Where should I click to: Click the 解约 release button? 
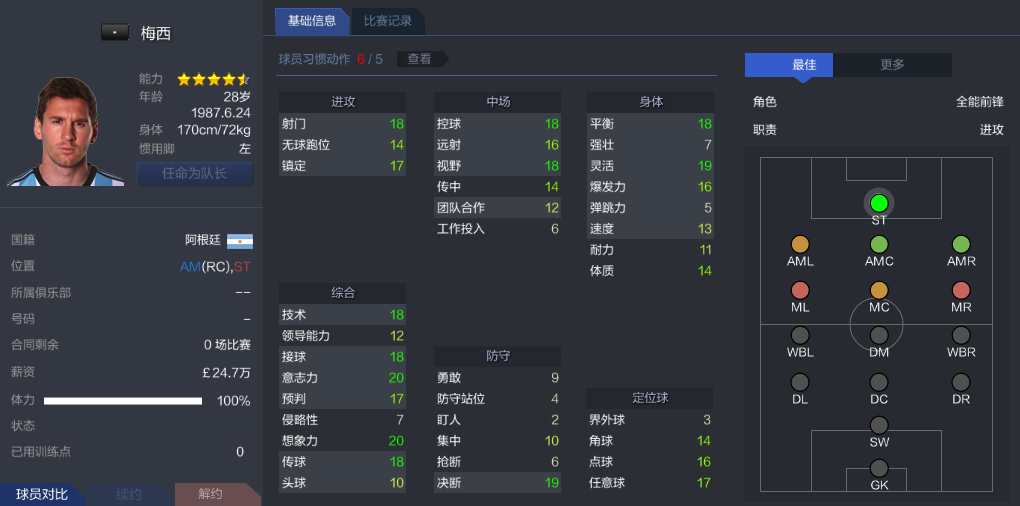[210, 494]
